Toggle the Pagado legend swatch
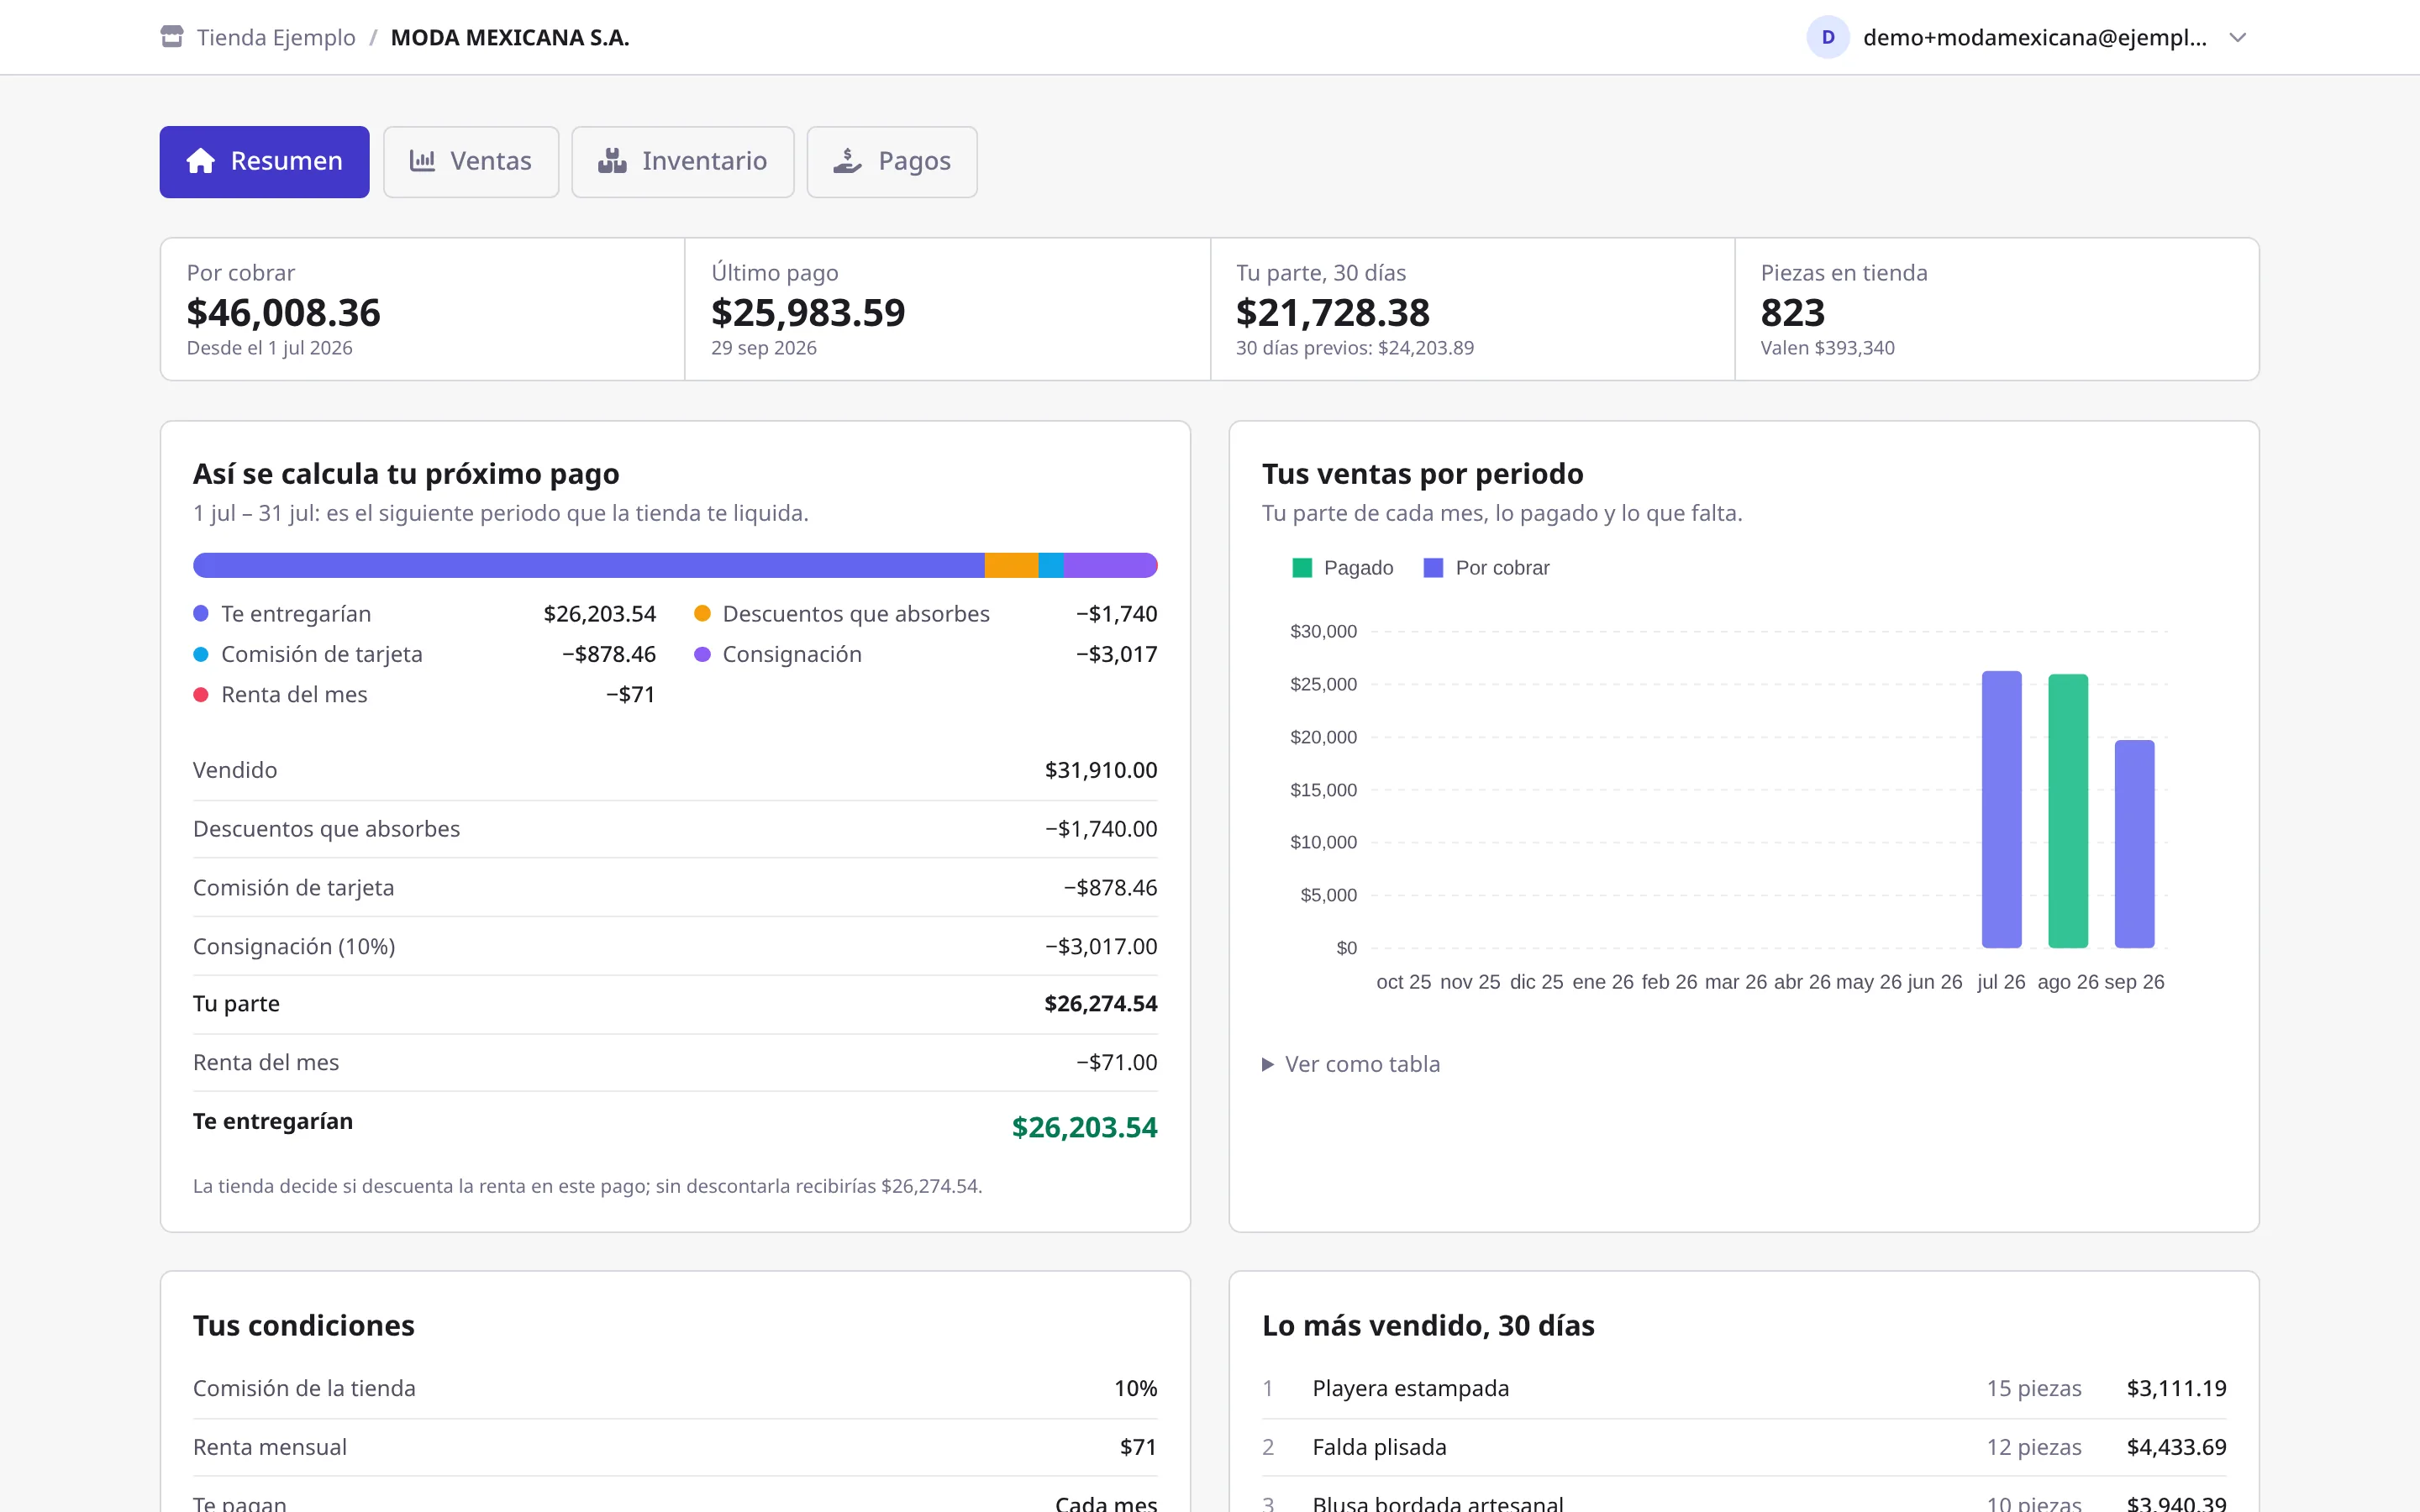Screen dimensions: 2420x1512 (1302, 568)
